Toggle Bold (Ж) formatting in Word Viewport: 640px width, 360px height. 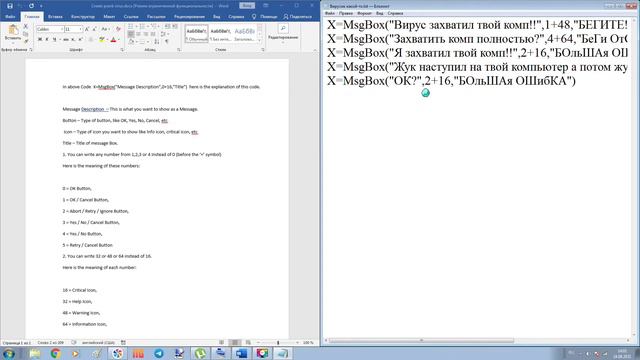[x=40, y=39]
